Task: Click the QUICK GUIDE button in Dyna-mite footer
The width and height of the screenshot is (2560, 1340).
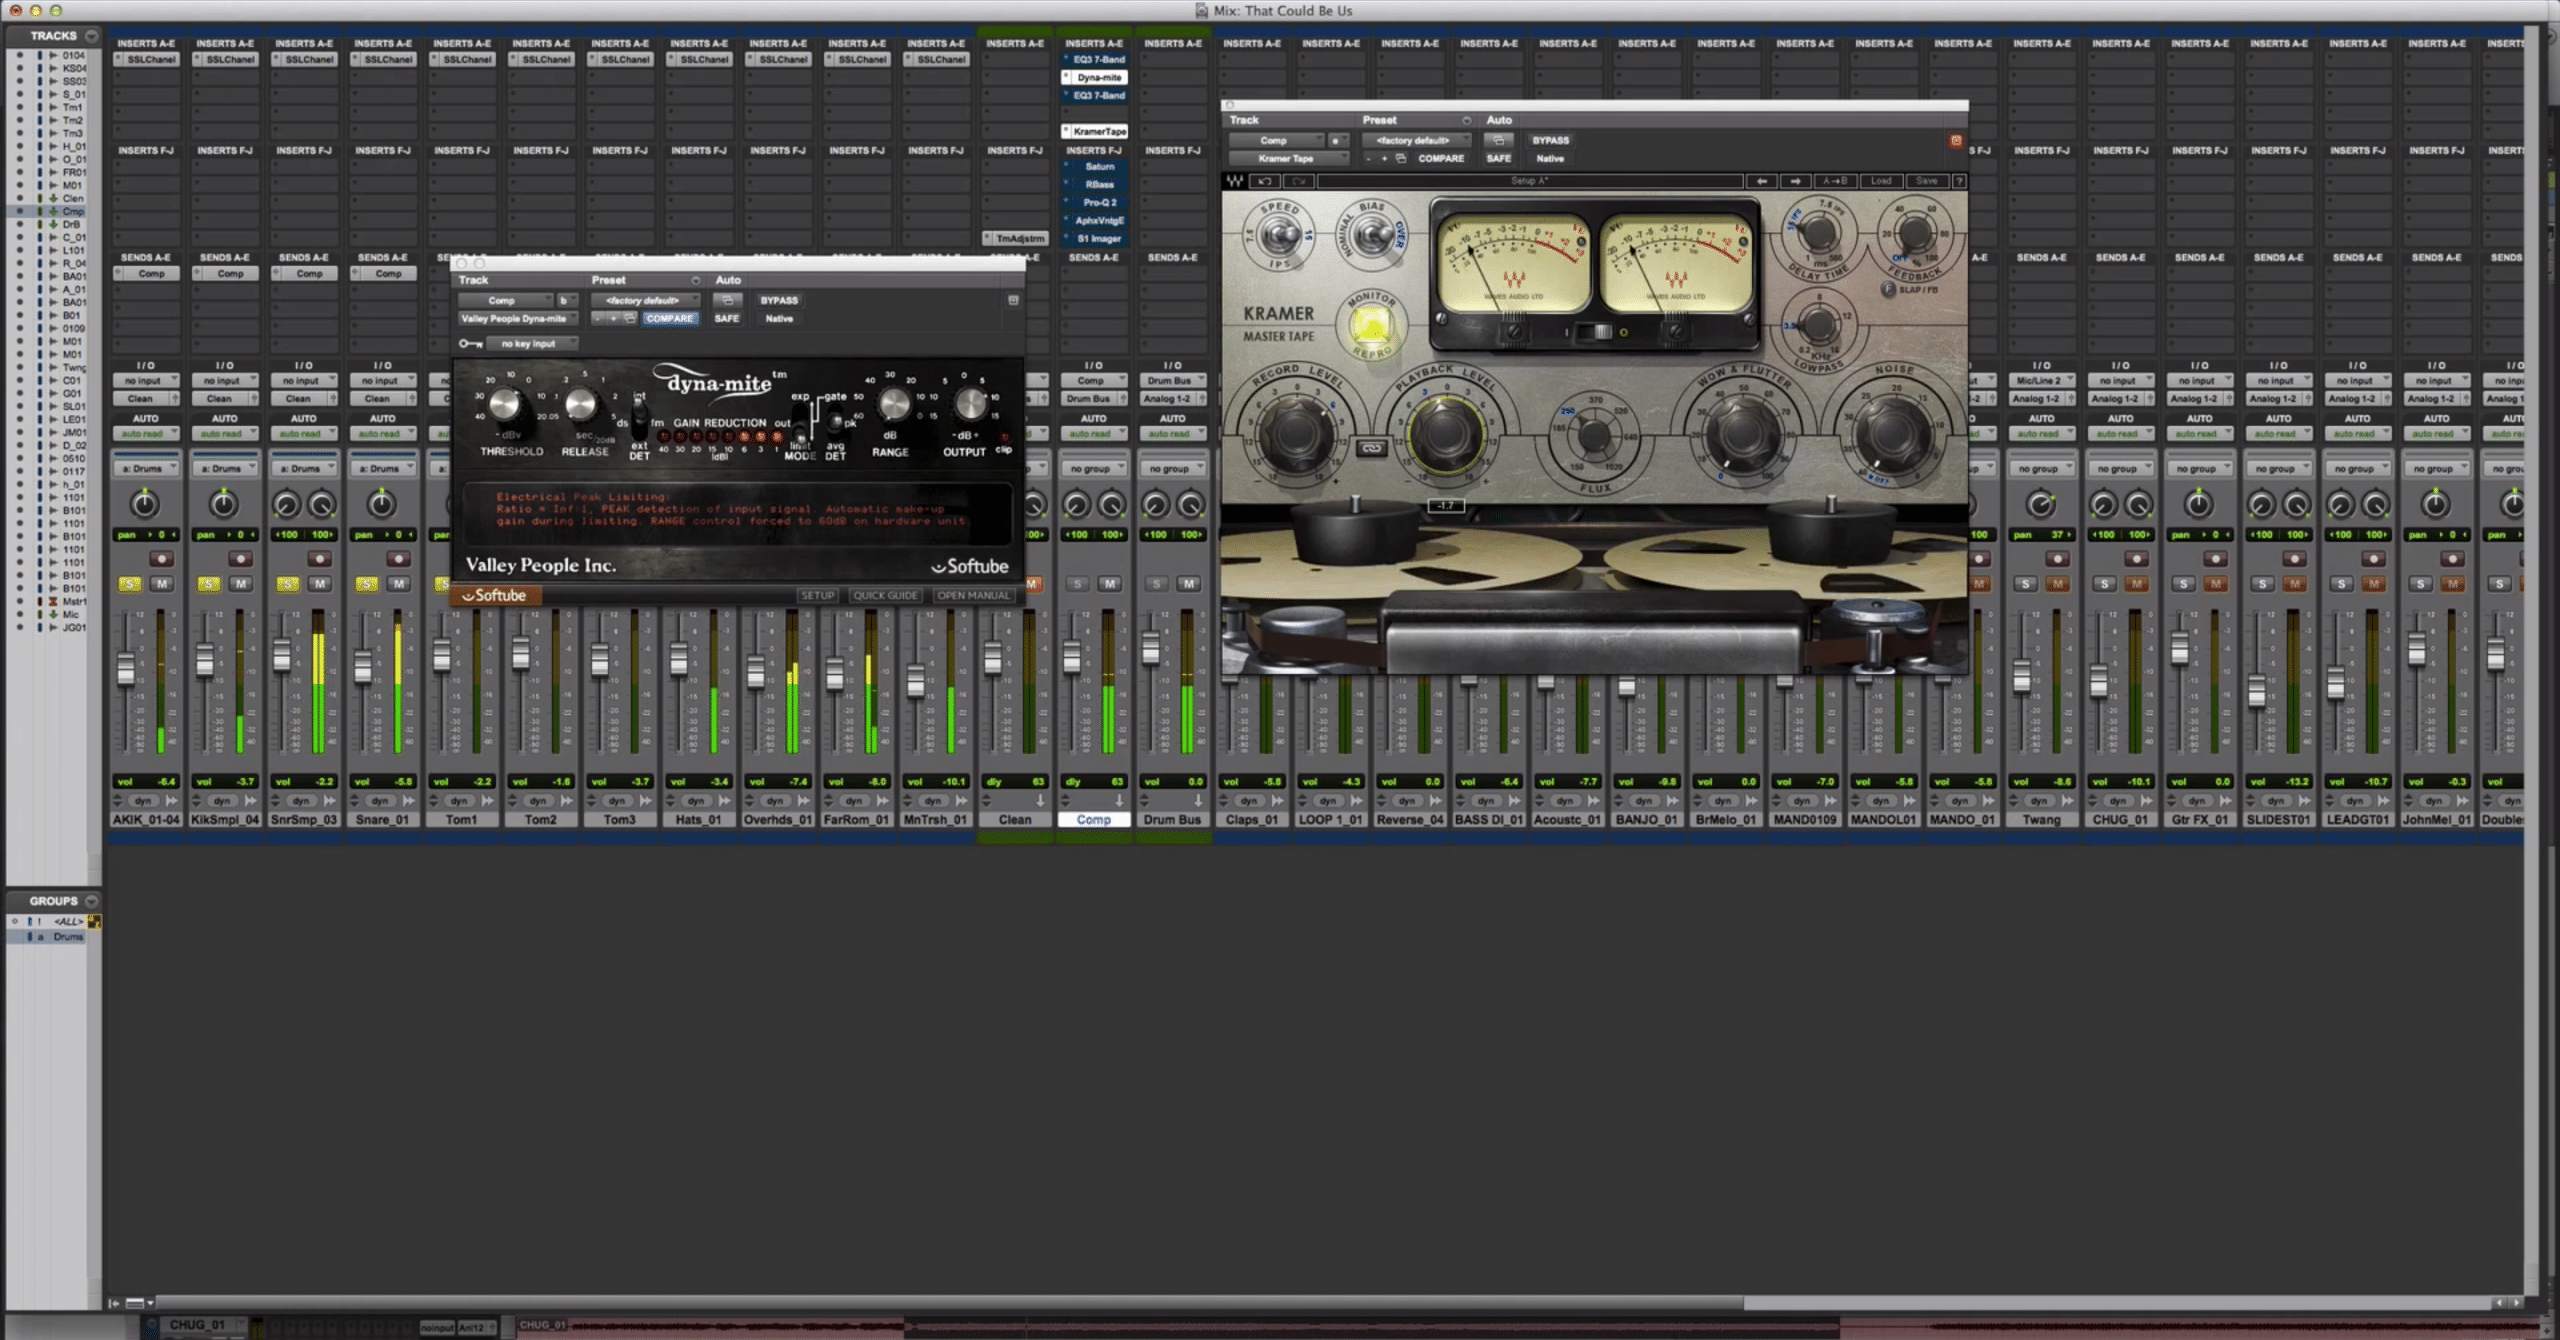Action: click(x=885, y=595)
